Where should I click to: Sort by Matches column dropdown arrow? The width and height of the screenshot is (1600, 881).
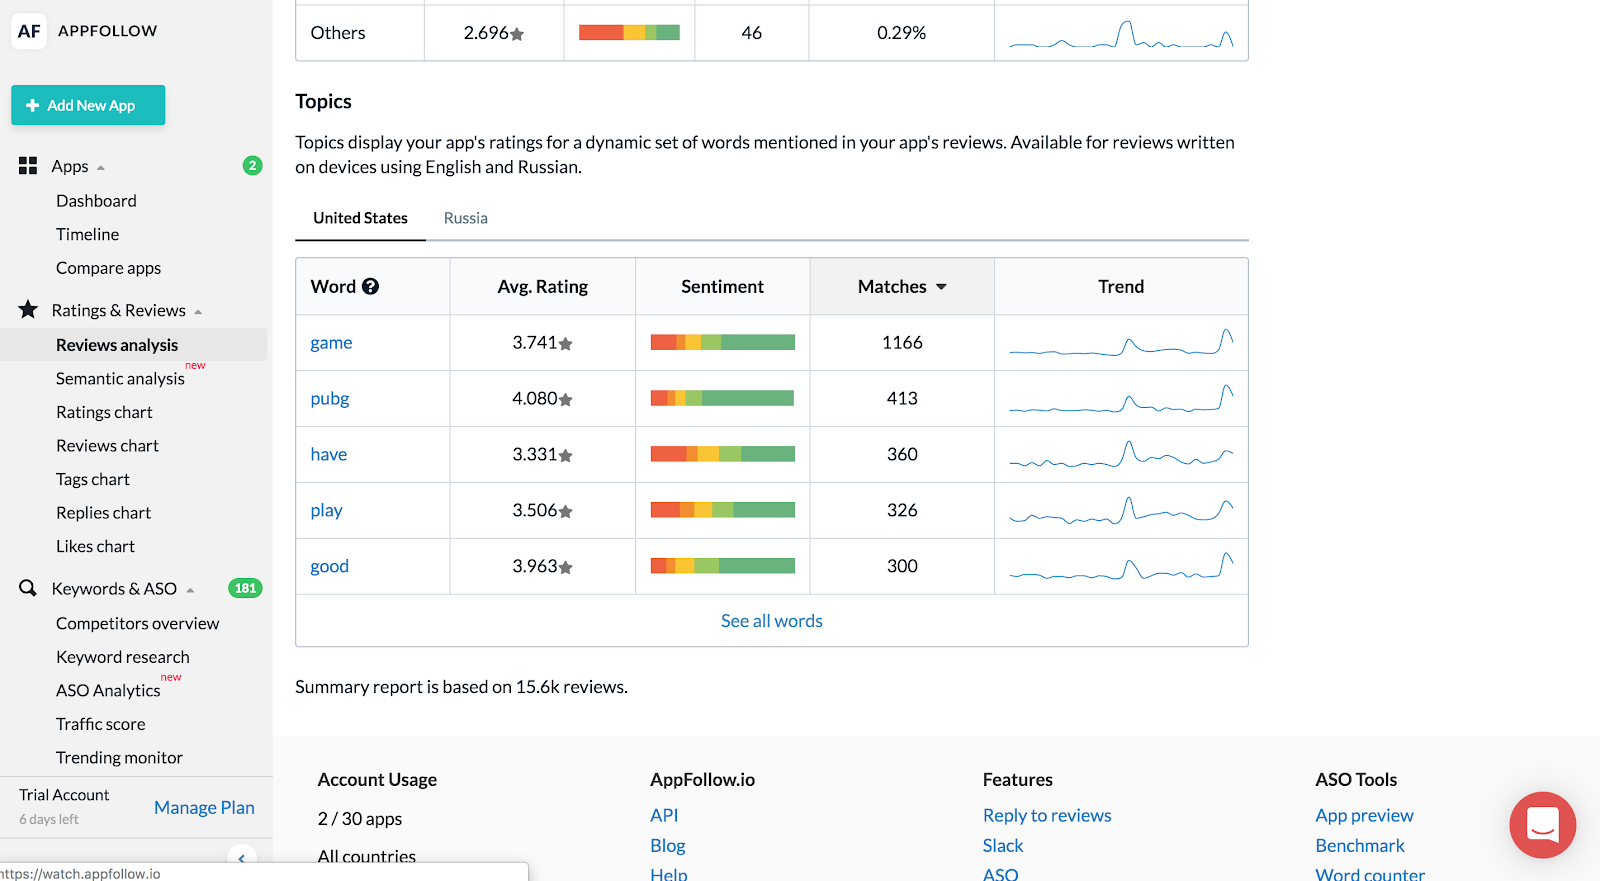(941, 287)
